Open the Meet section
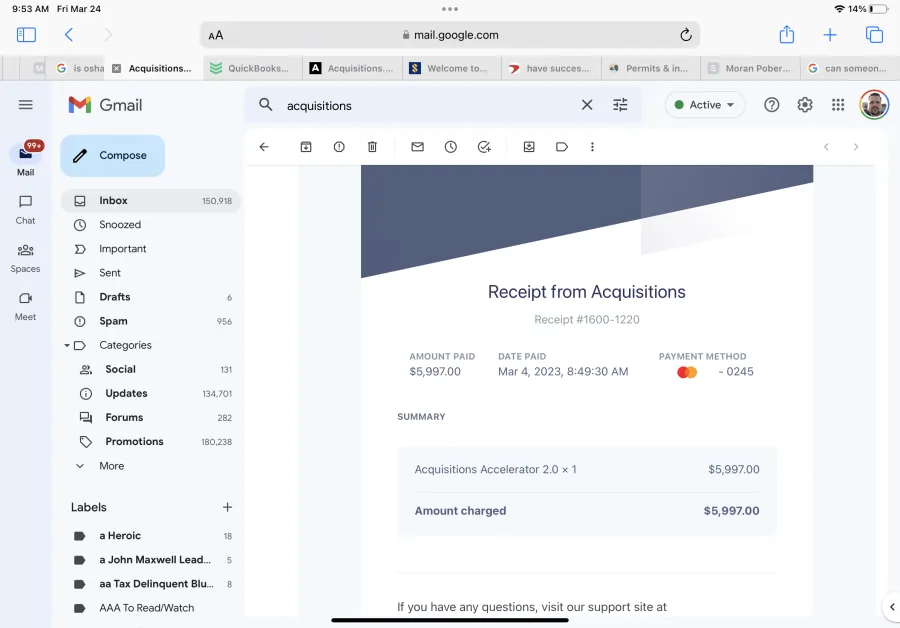900x628 pixels. 25,306
